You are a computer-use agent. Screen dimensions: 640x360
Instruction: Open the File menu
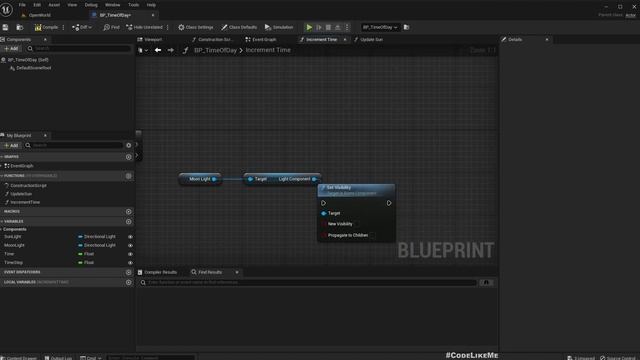pos(22,5)
